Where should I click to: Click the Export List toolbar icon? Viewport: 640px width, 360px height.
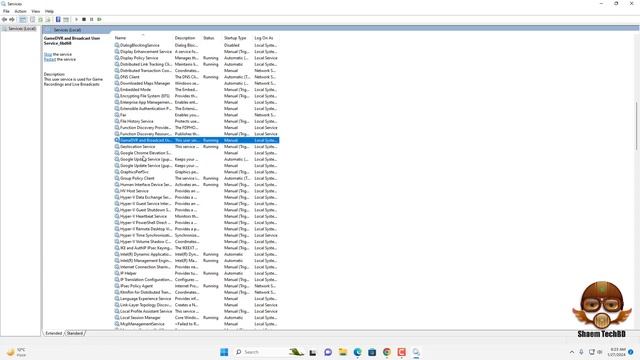(x=48, y=20)
